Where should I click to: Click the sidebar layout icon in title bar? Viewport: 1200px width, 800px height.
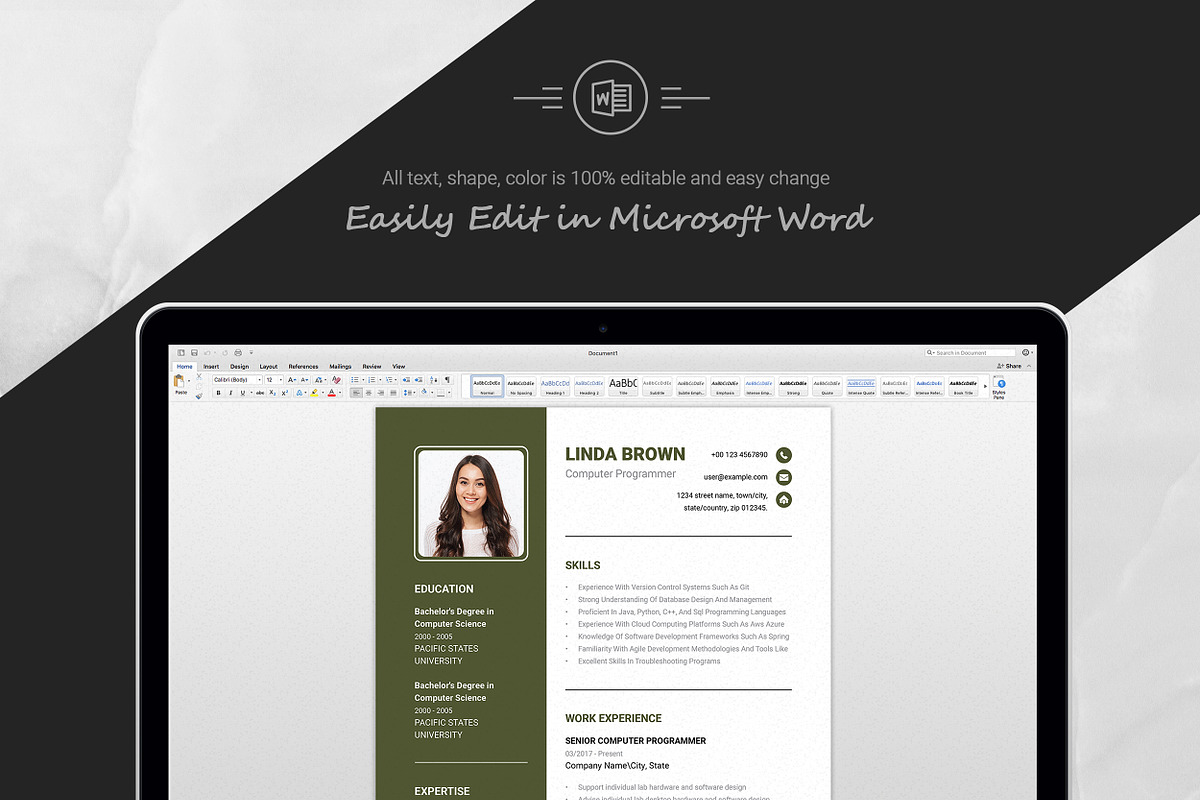[181, 353]
